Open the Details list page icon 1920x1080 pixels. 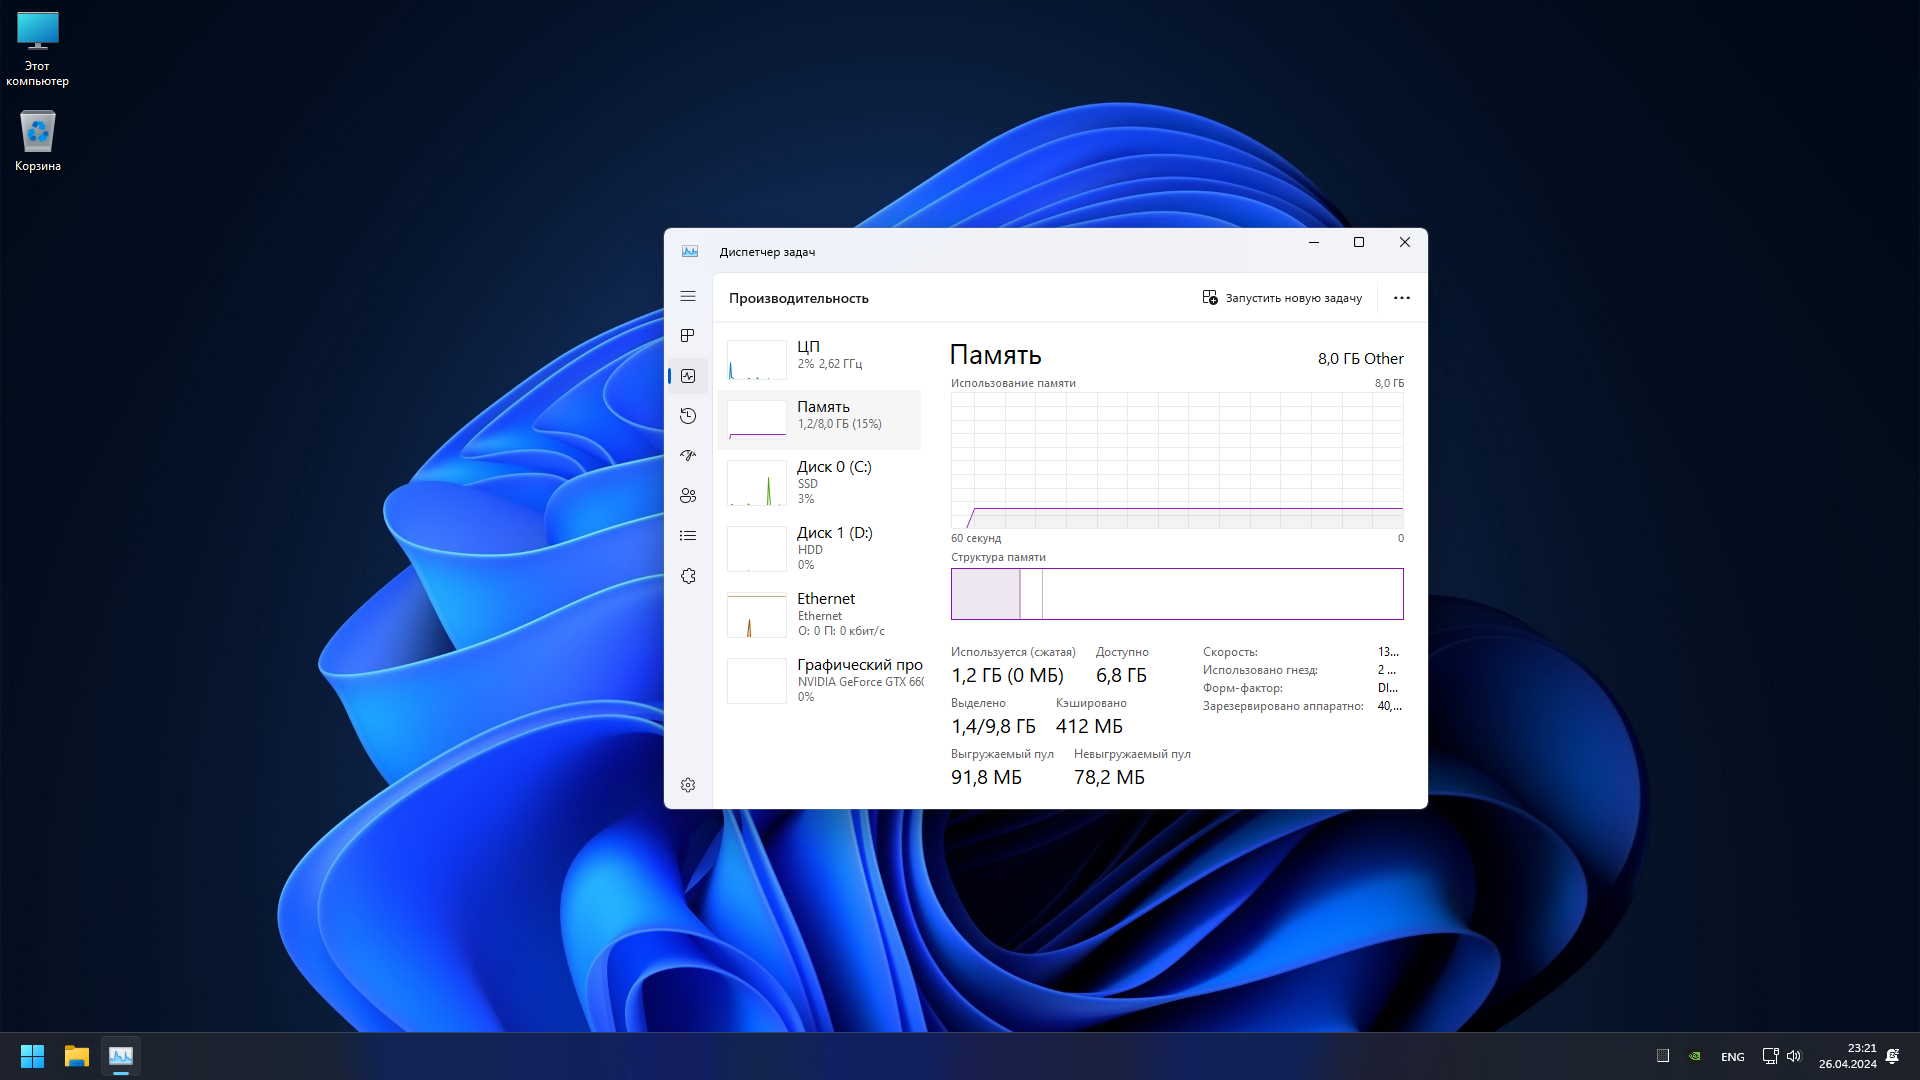click(x=688, y=536)
